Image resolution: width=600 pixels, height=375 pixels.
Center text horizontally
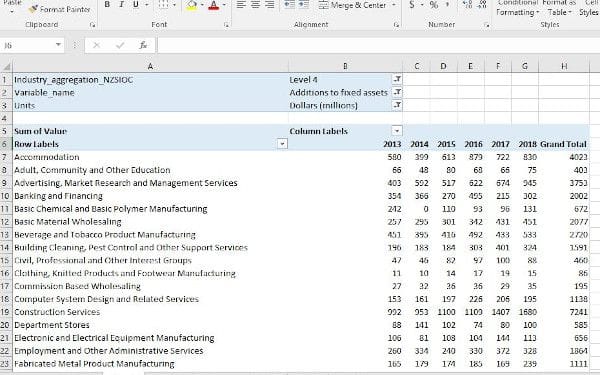point(255,5)
